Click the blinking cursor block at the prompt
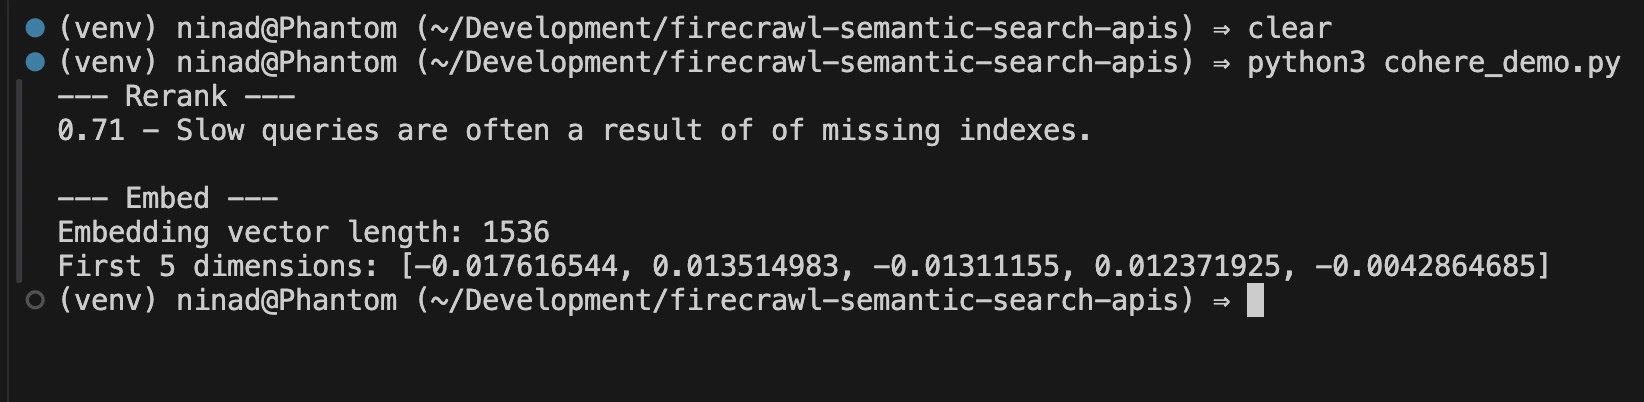 [x=1255, y=300]
